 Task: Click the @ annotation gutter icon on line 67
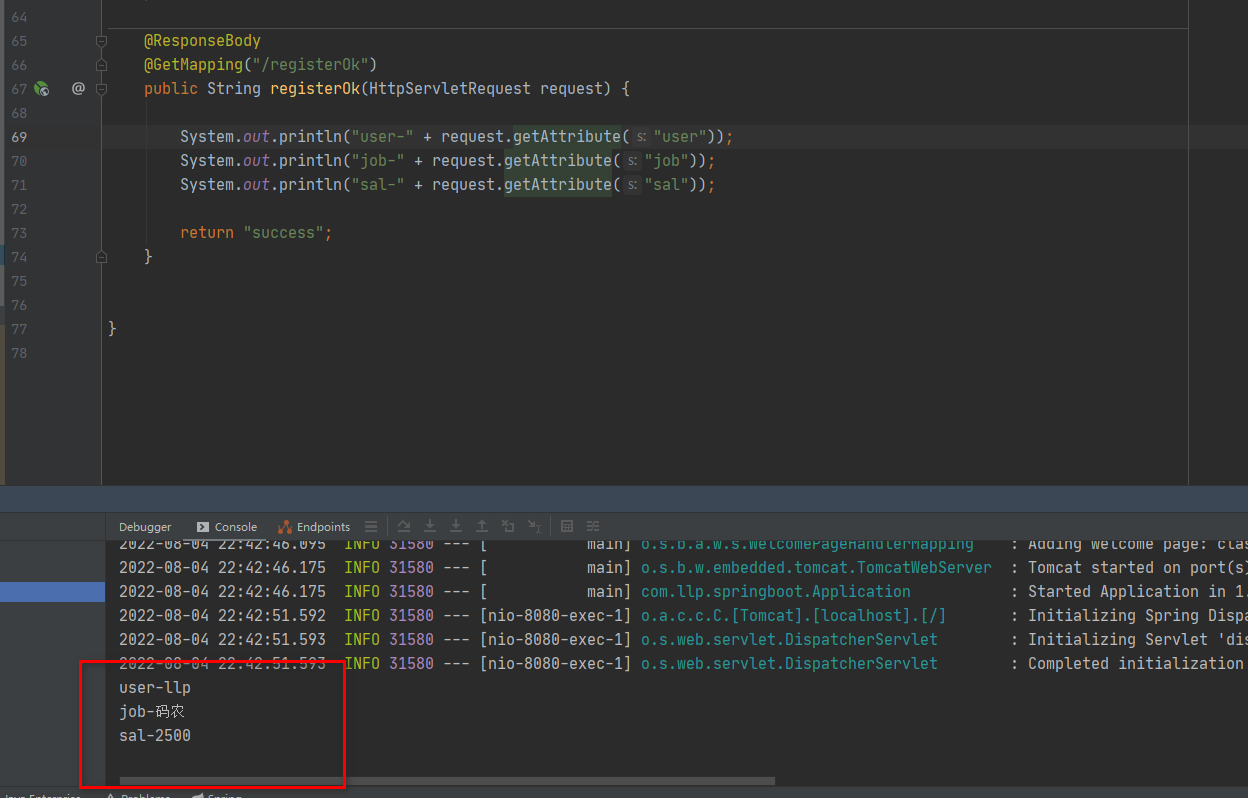tap(78, 89)
